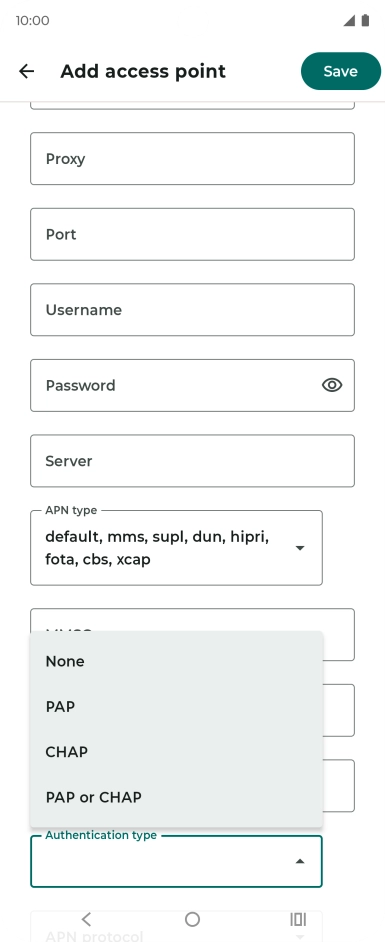This screenshot has height=942, width=385.
Task: Focus the Proxy text field
Action: pos(192,159)
